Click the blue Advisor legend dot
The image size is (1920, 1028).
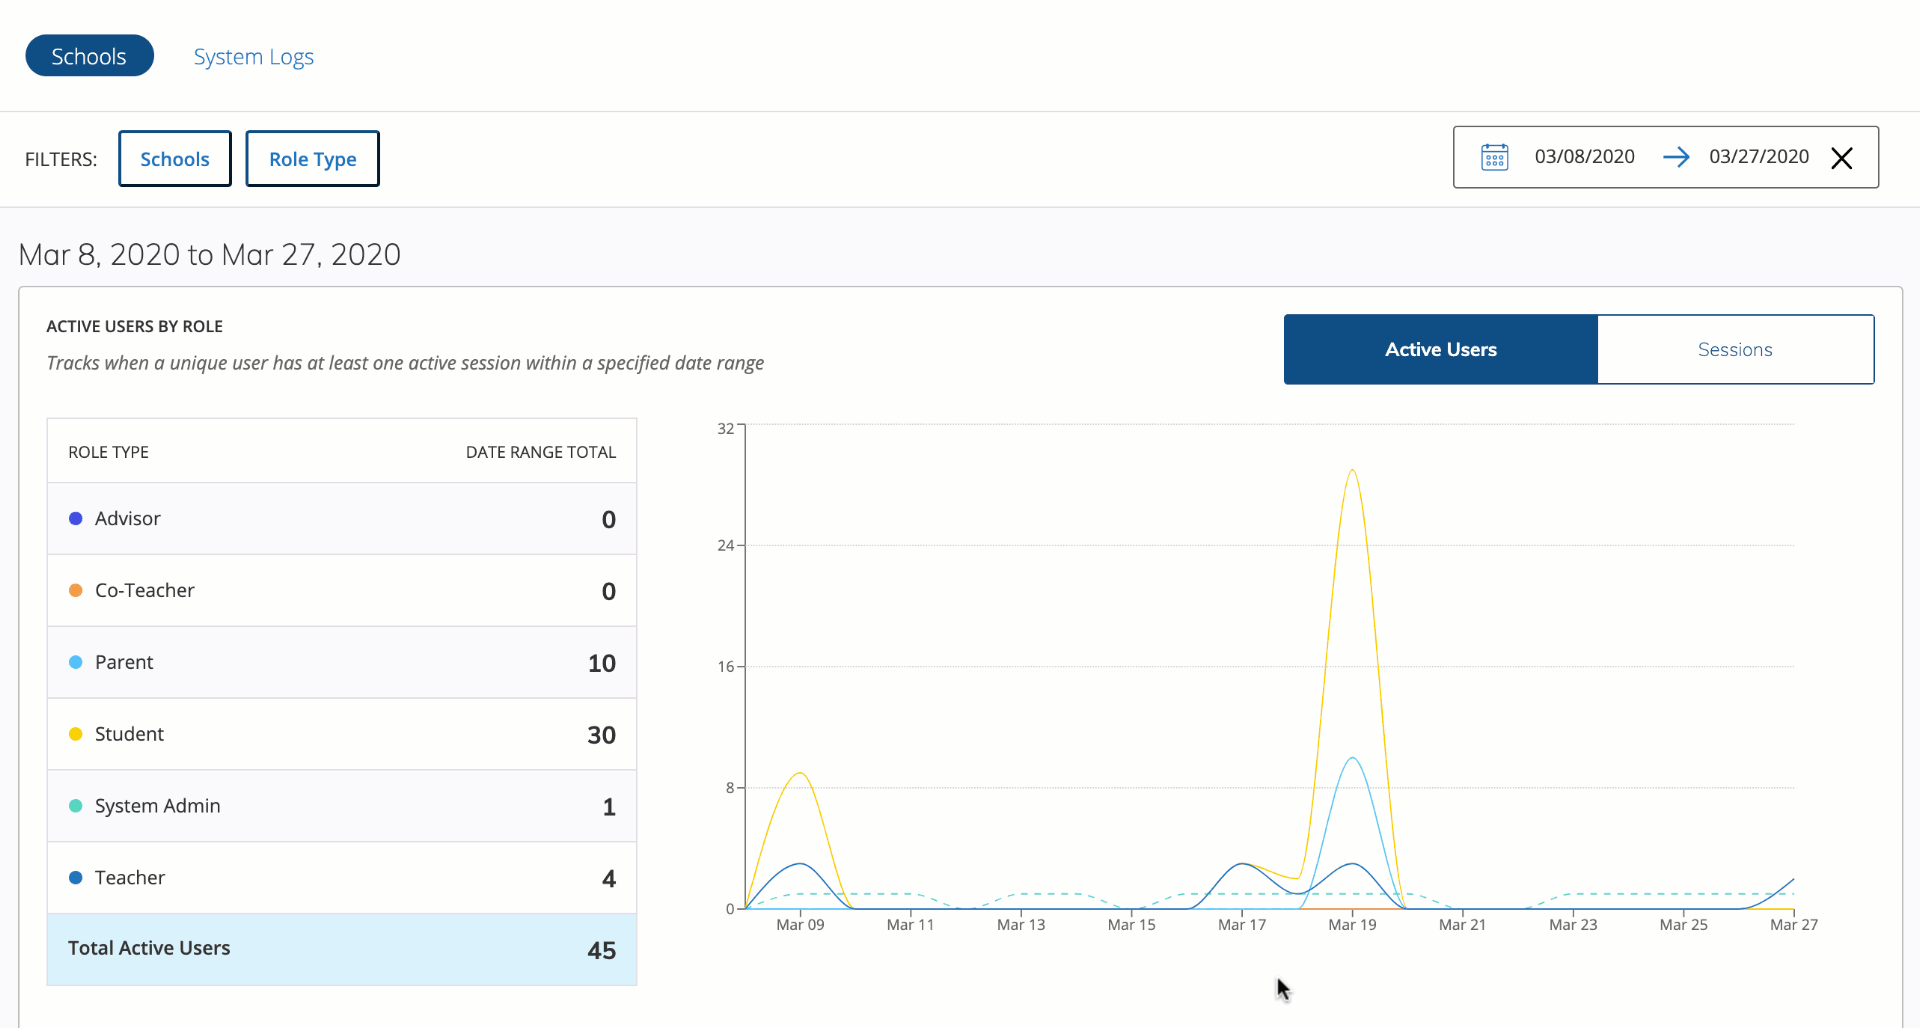coord(75,518)
